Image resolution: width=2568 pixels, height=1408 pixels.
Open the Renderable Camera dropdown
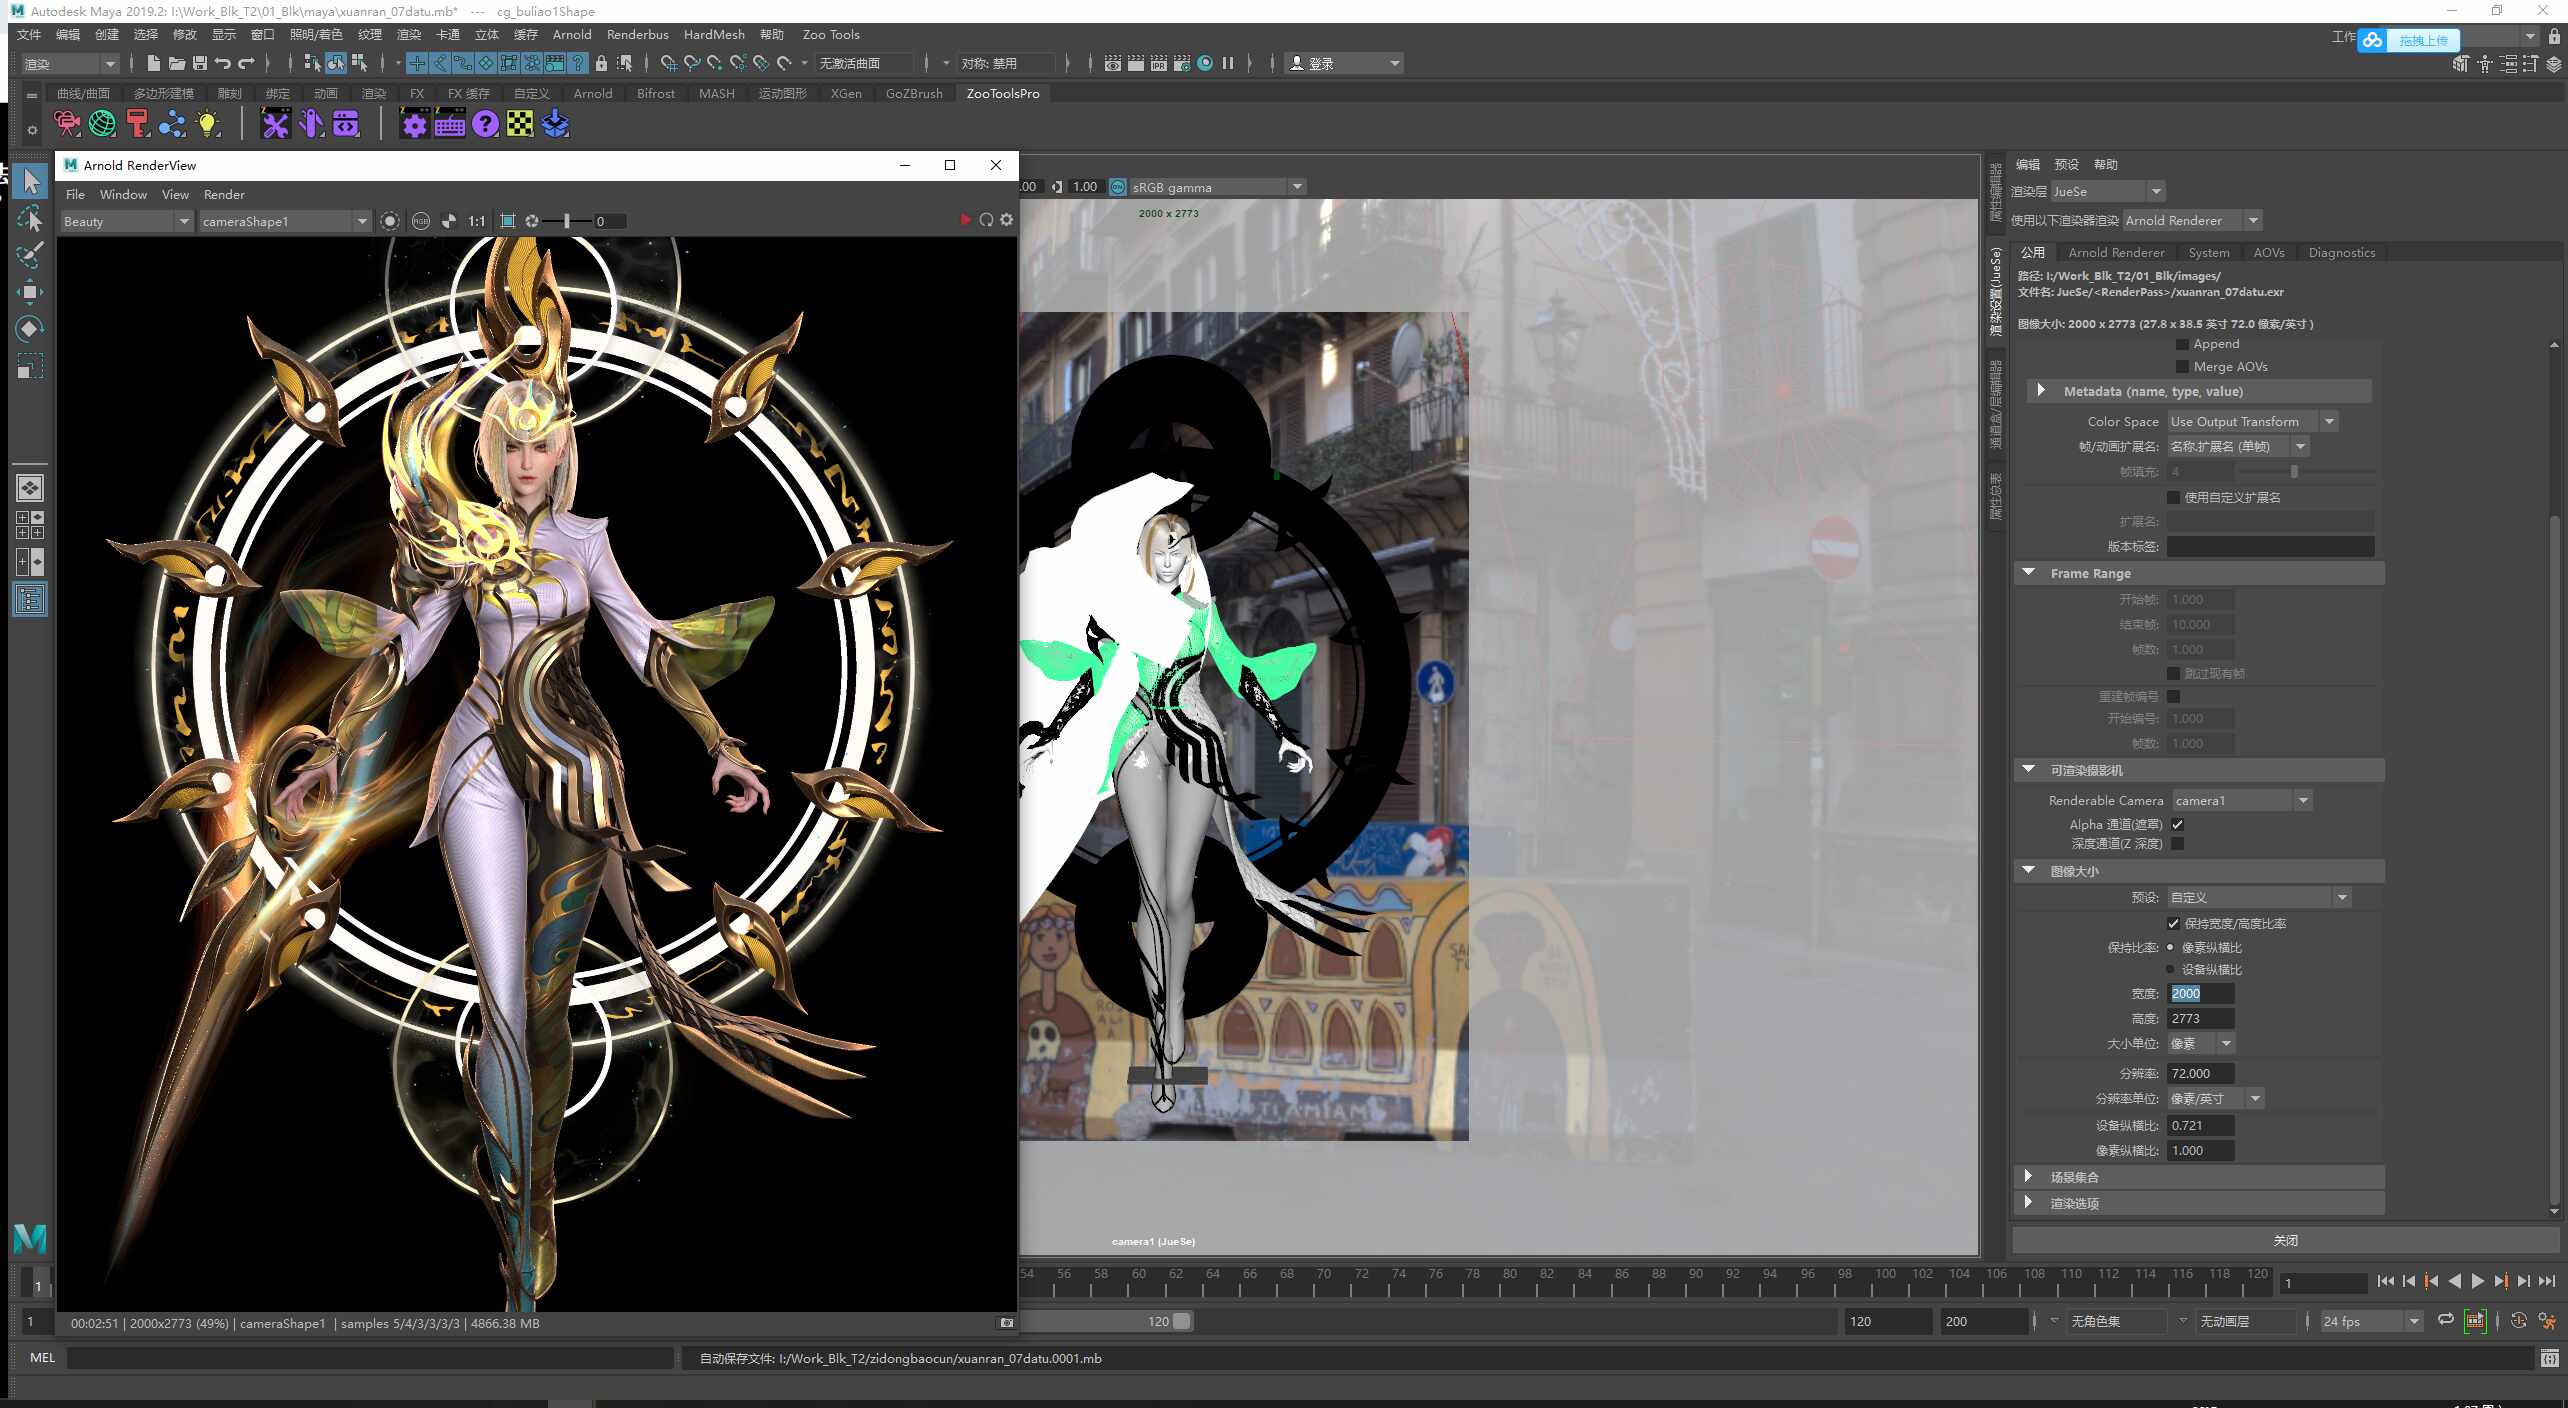[2241, 800]
